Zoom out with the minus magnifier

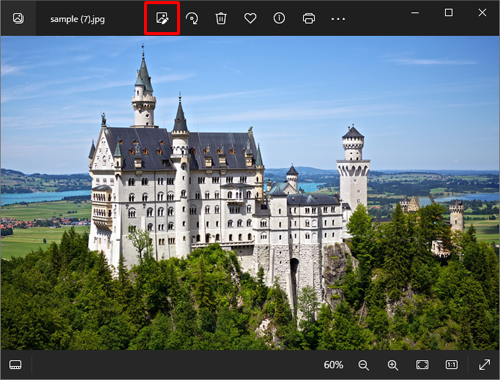pyautogui.click(x=363, y=365)
